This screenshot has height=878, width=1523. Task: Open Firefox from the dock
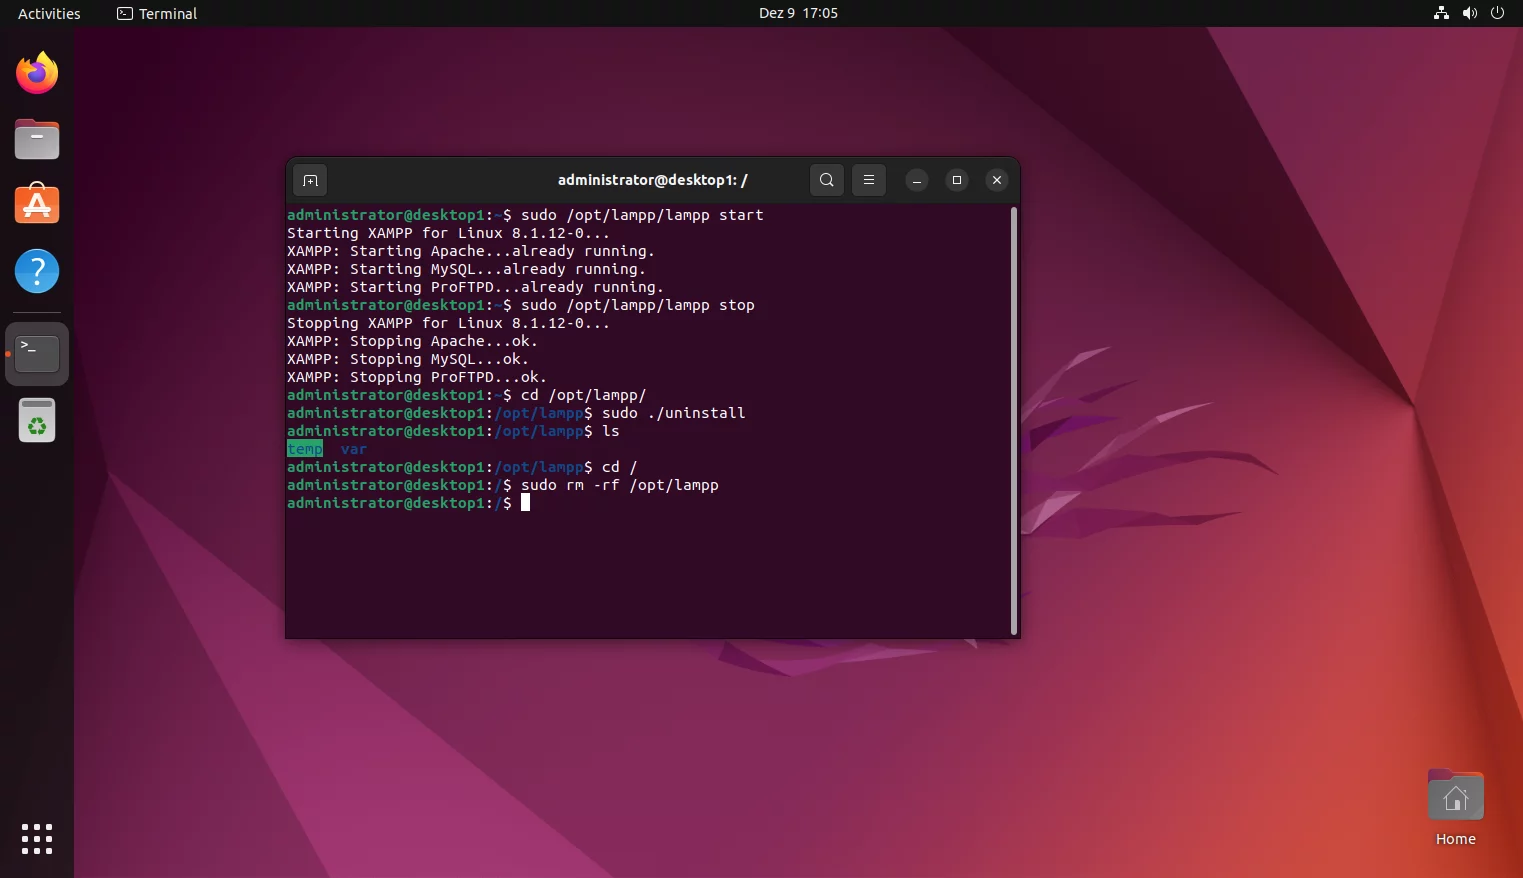click(x=37, y=73)
